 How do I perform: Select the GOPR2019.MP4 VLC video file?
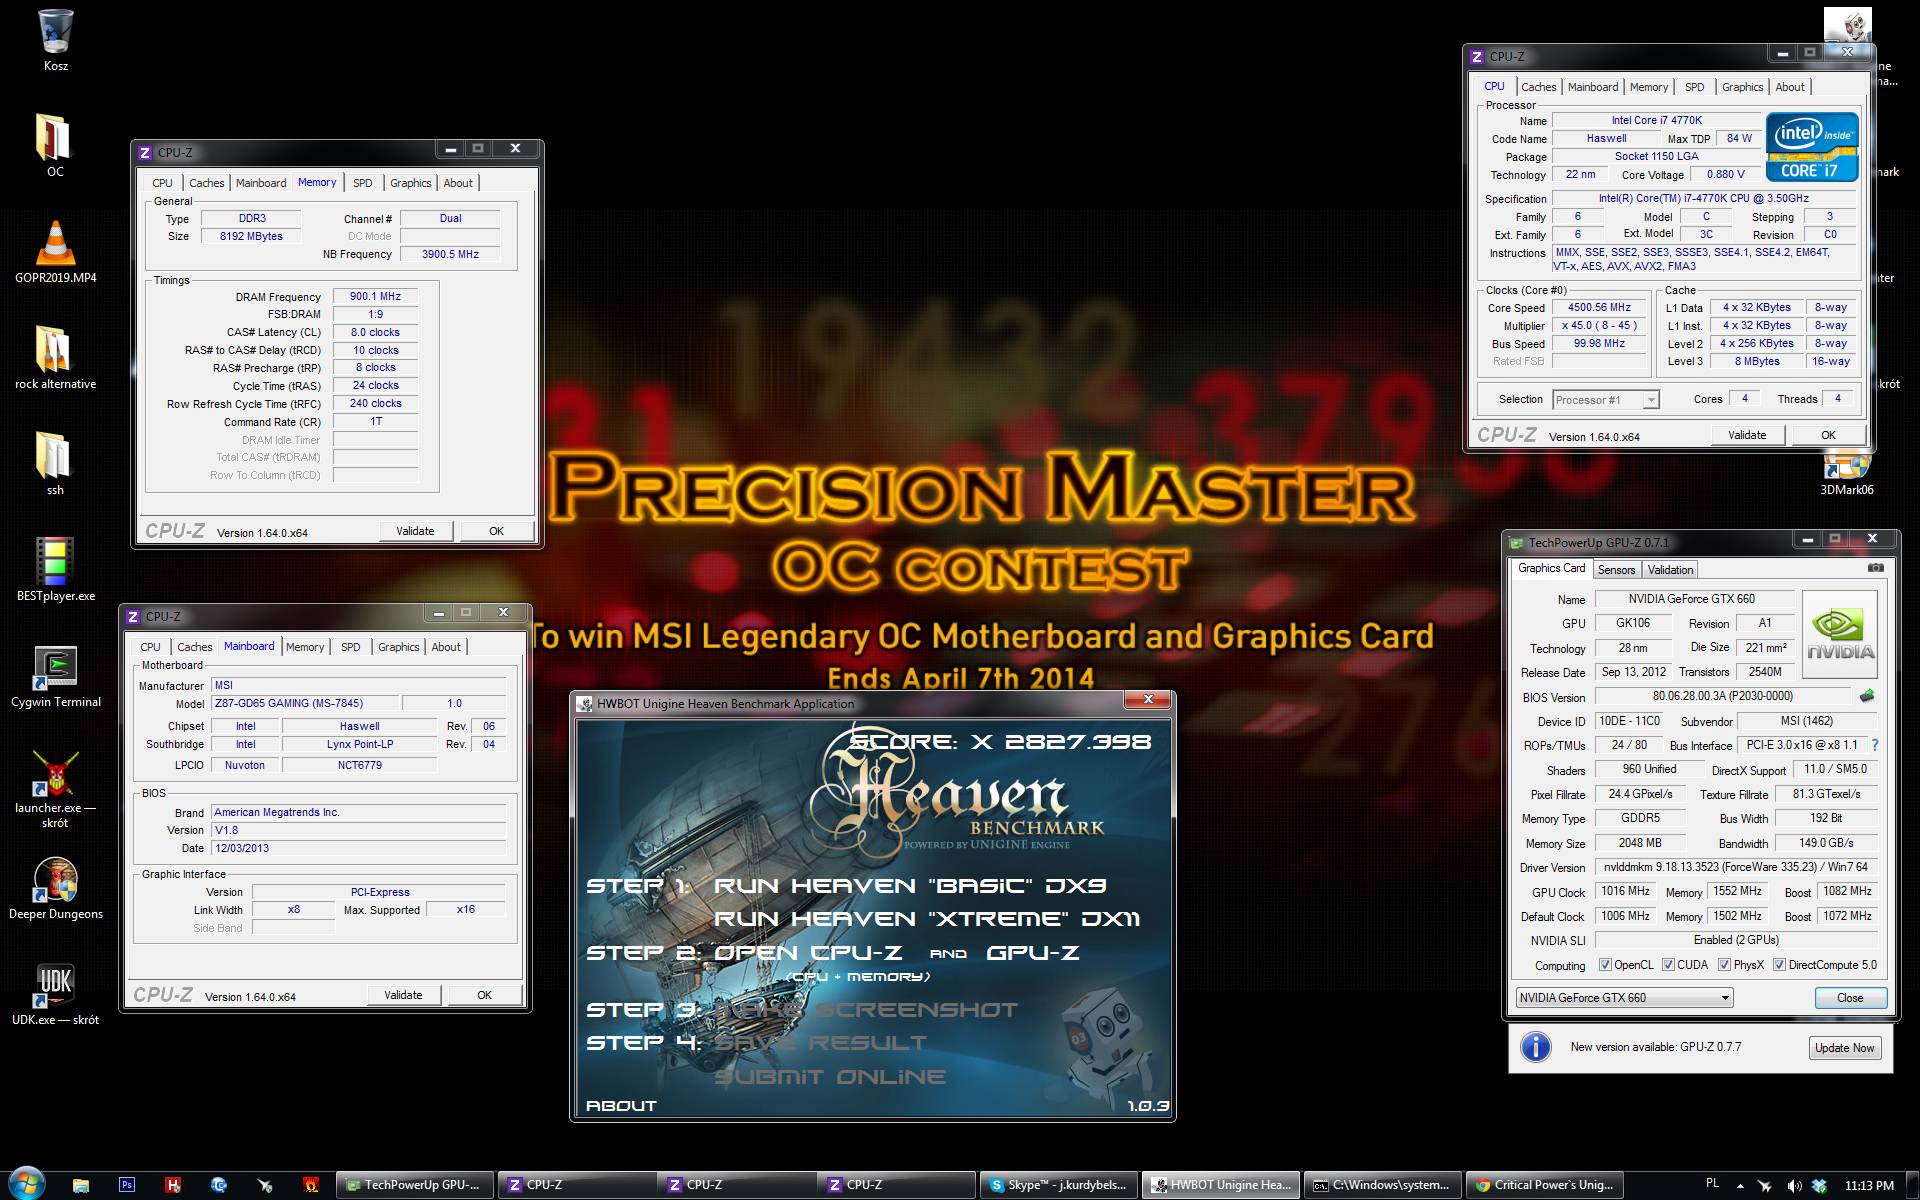tap(55, 244)
